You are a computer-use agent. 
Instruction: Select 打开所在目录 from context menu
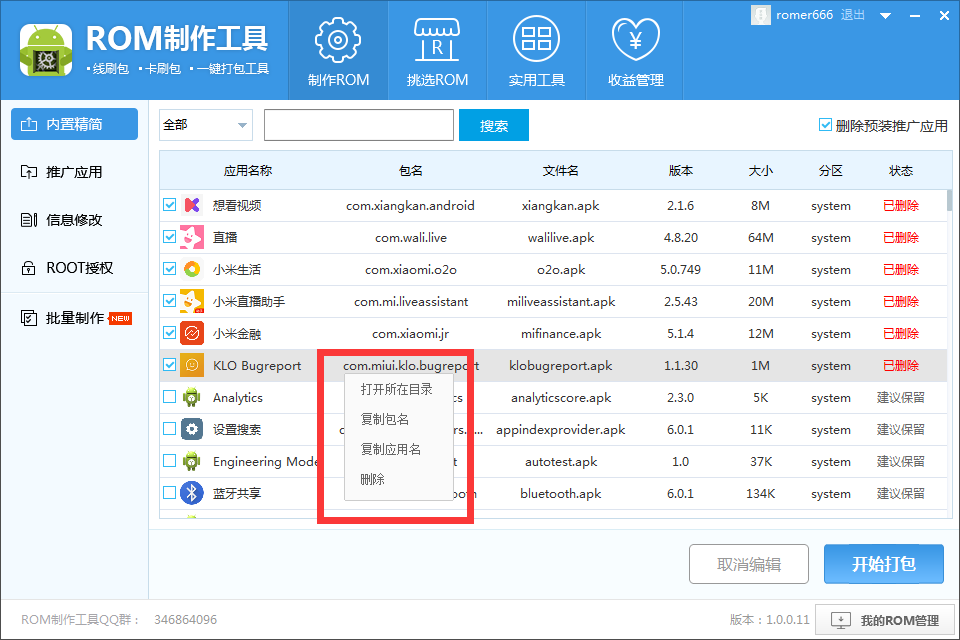tap(397, 389)
